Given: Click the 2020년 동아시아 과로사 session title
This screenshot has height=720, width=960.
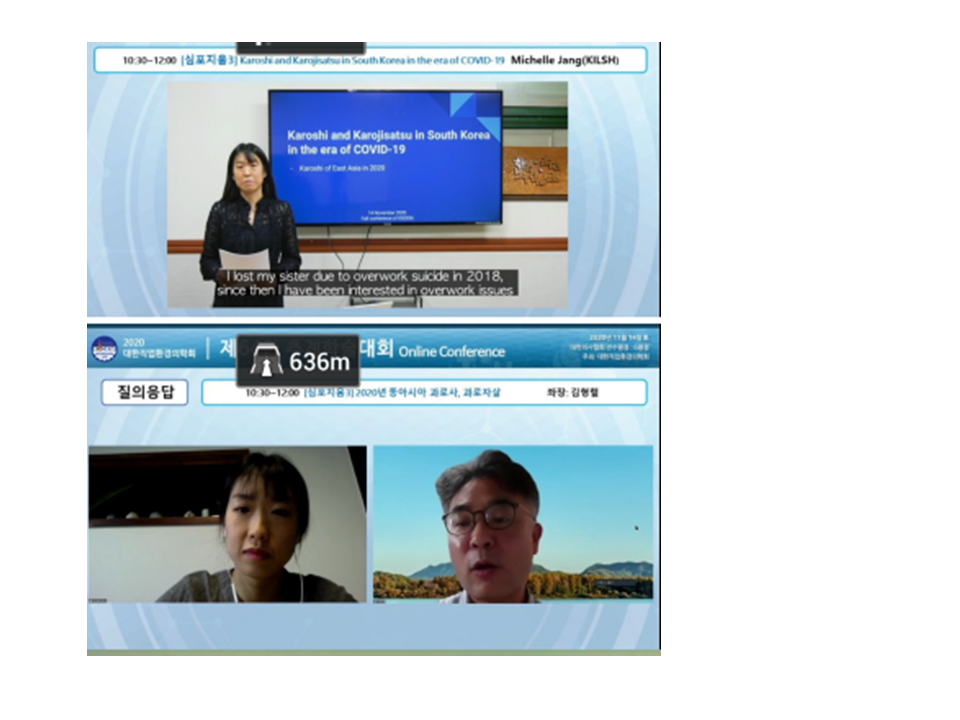Looking at the screenshot, I should [x=402, y=393].
